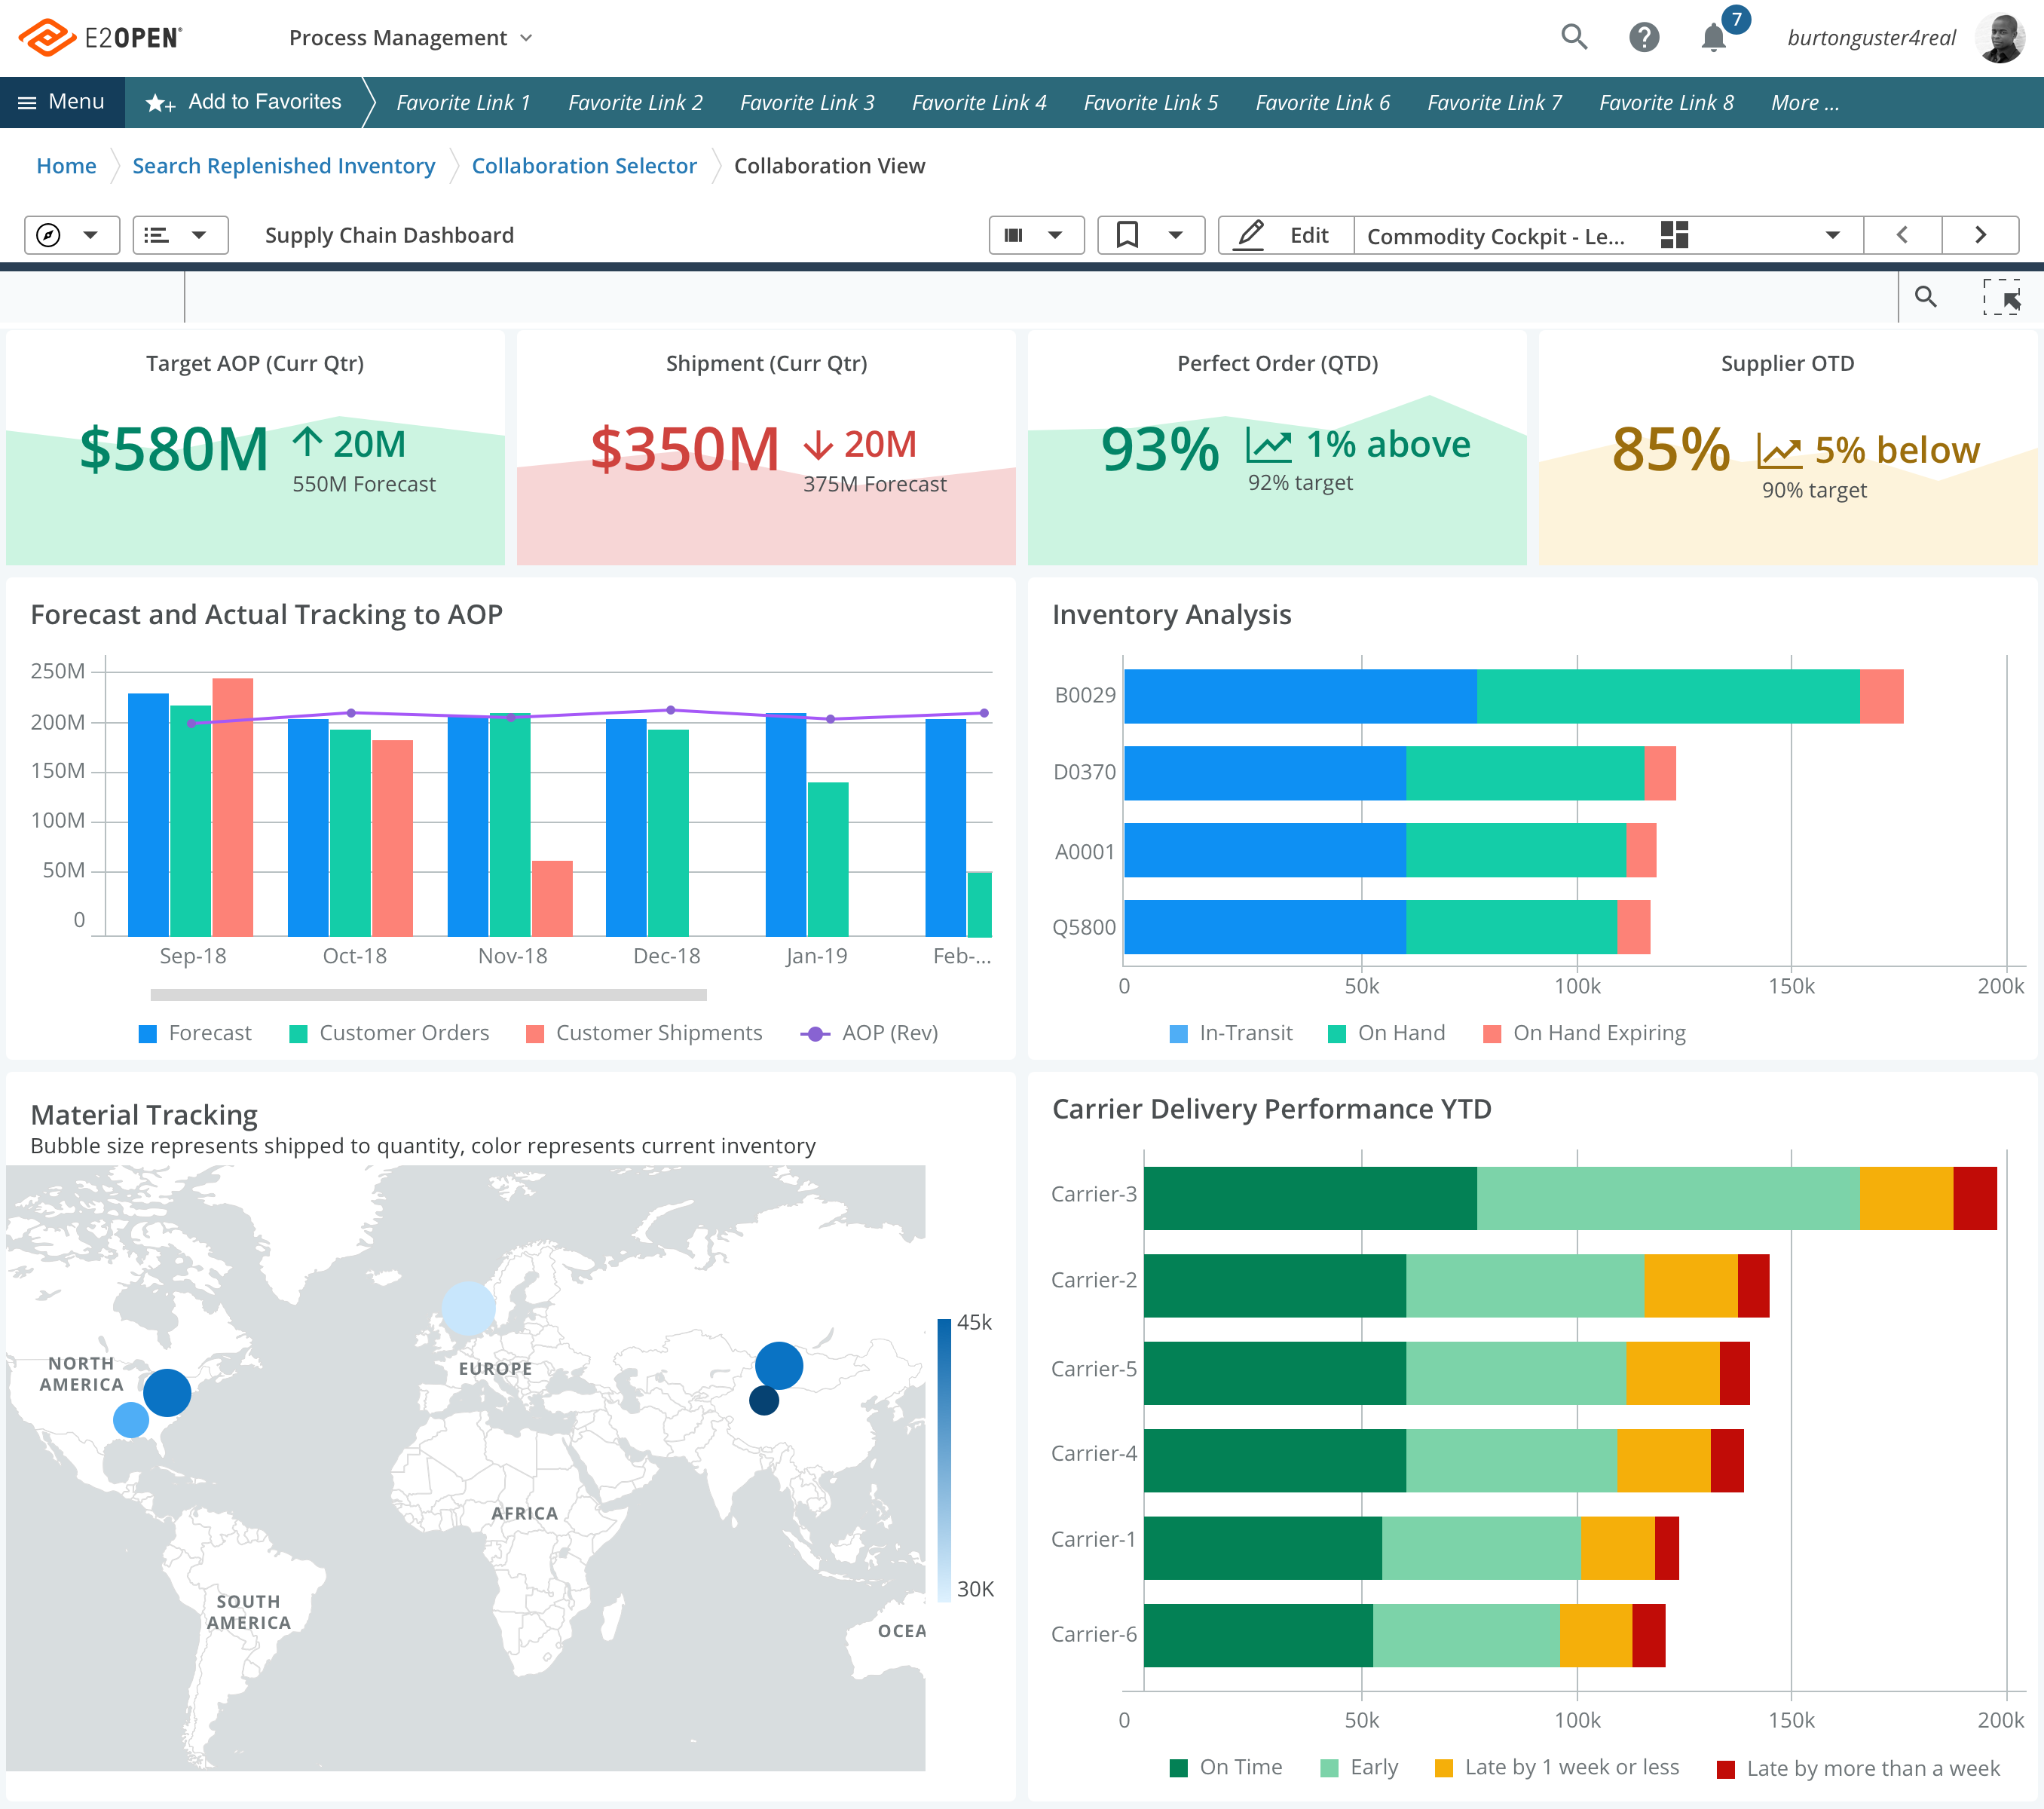Select the bar chart view icon
Image resolution: width=2044 pixels, height=1809 pixels.
(1014, 235)
